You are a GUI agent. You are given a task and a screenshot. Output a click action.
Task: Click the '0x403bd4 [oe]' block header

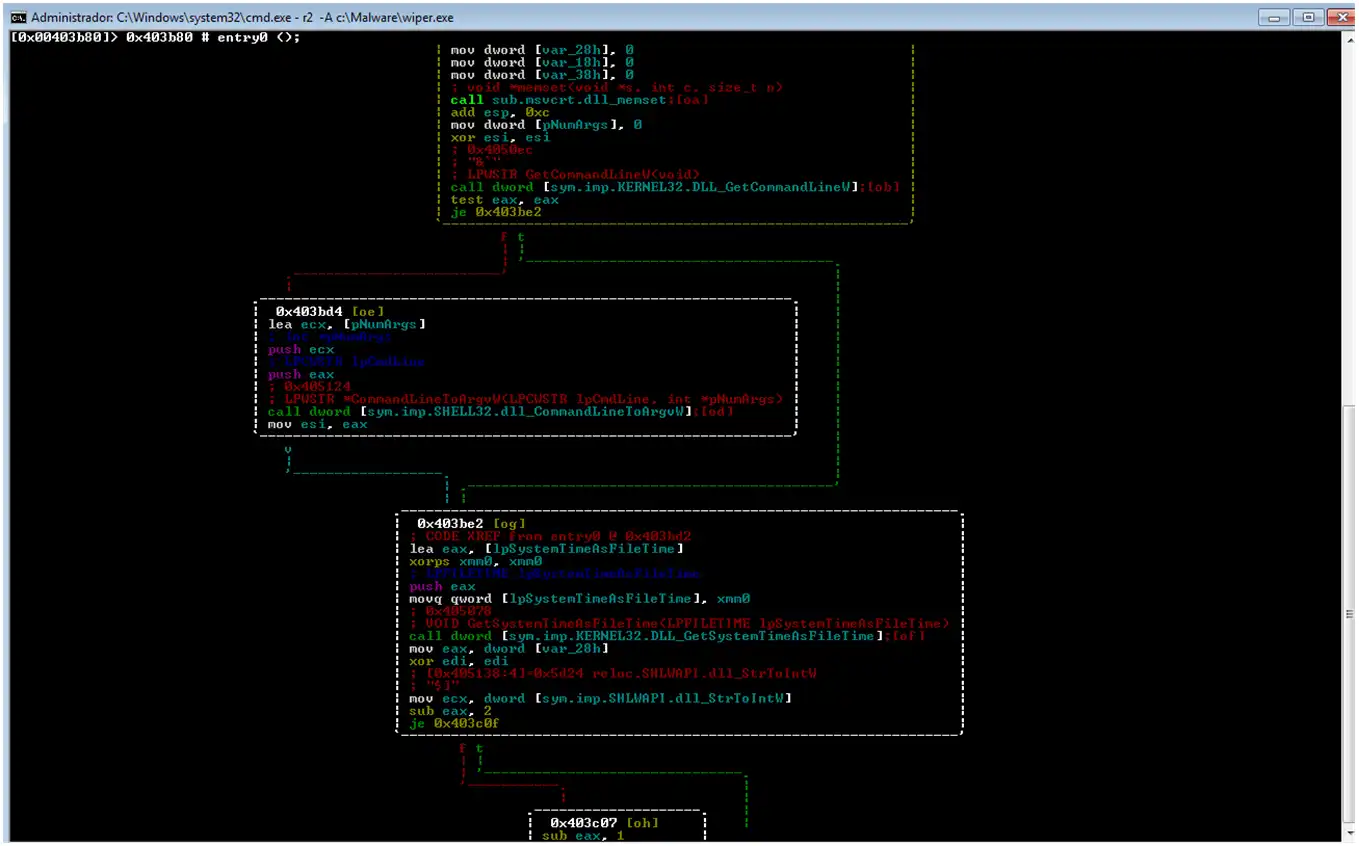(329, 312)
